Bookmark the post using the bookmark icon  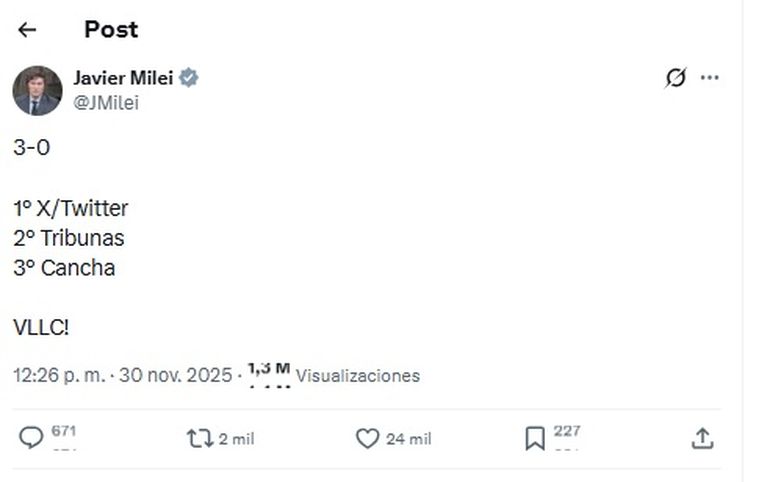[x=535, y=438]
